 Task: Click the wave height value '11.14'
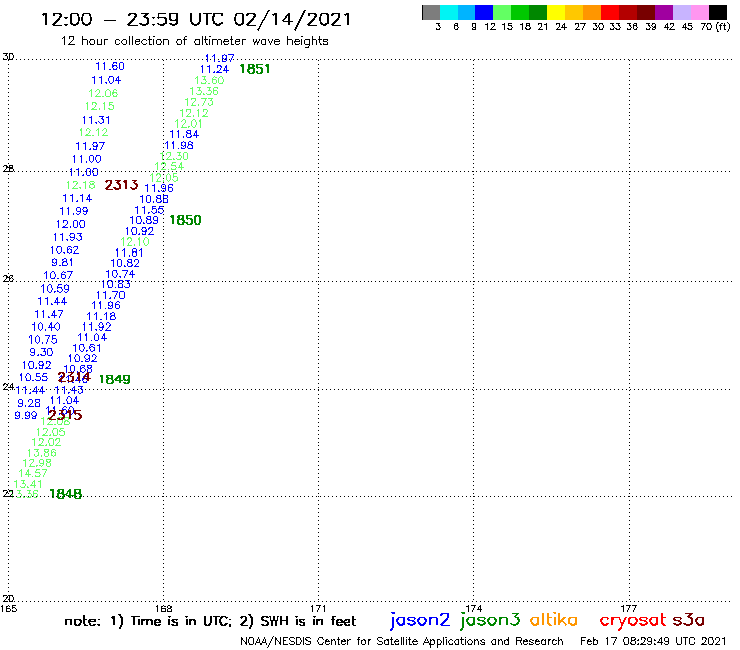(77, 198)
